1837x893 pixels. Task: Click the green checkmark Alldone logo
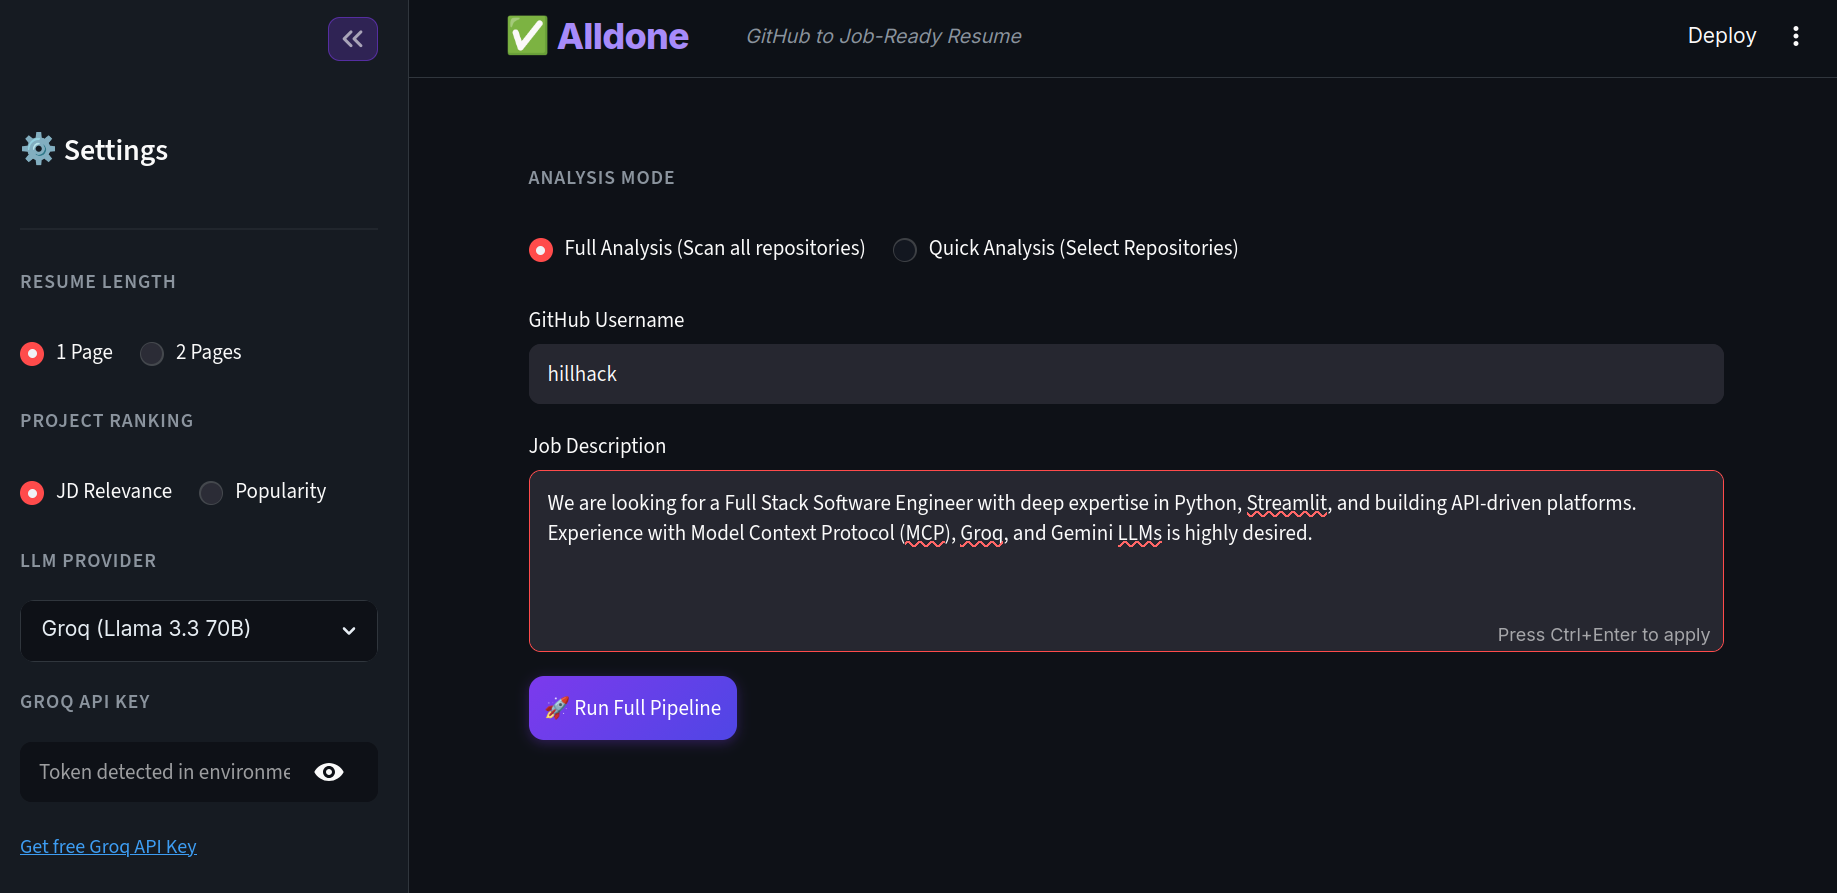coord(527,36)
